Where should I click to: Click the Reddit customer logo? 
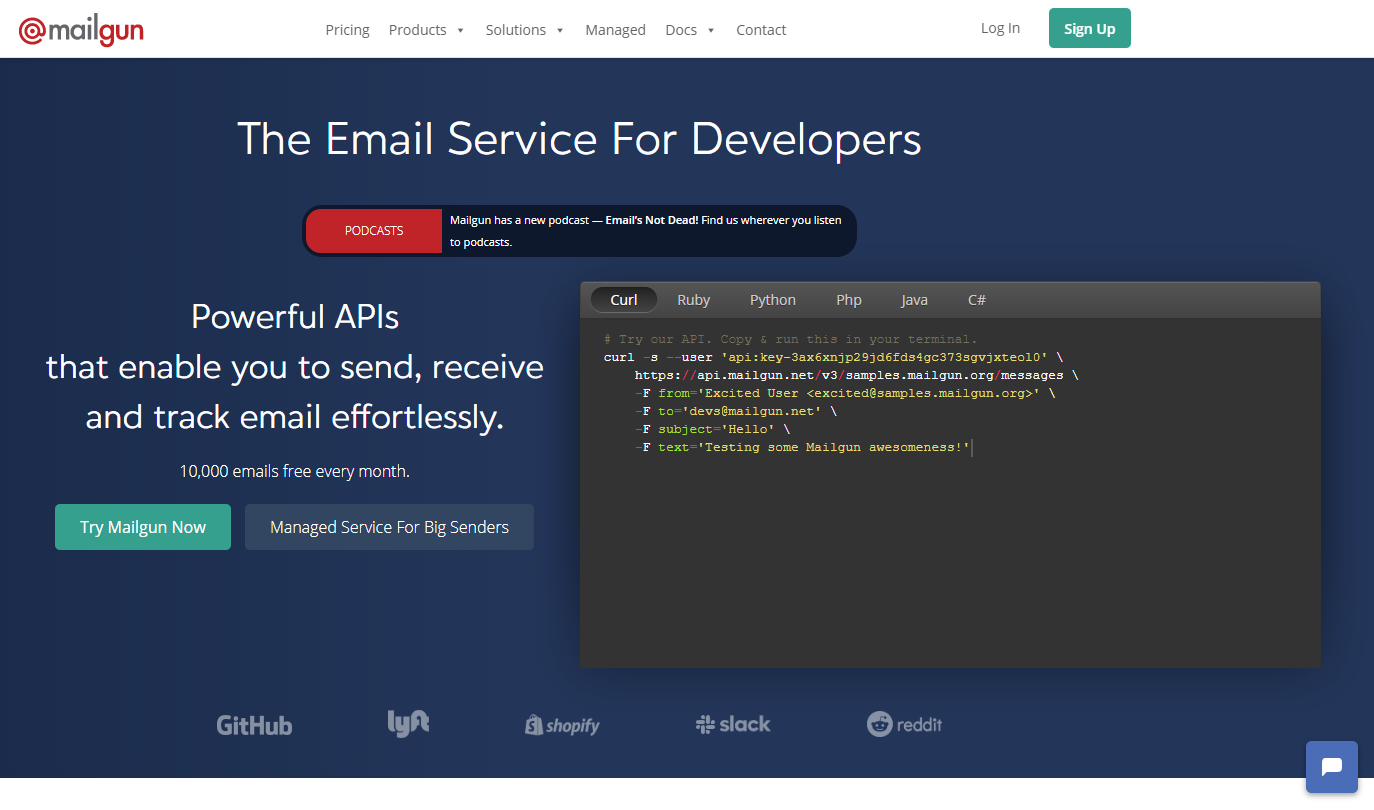pos(904,724)
